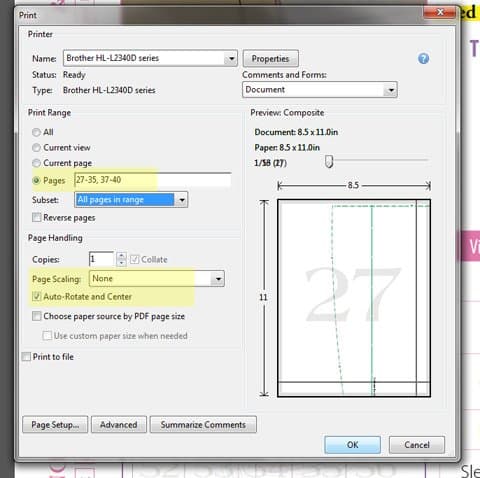Close the Print dialog with the X
The height and width of the screenshot is (478, 480).
(x=440, y=13)
